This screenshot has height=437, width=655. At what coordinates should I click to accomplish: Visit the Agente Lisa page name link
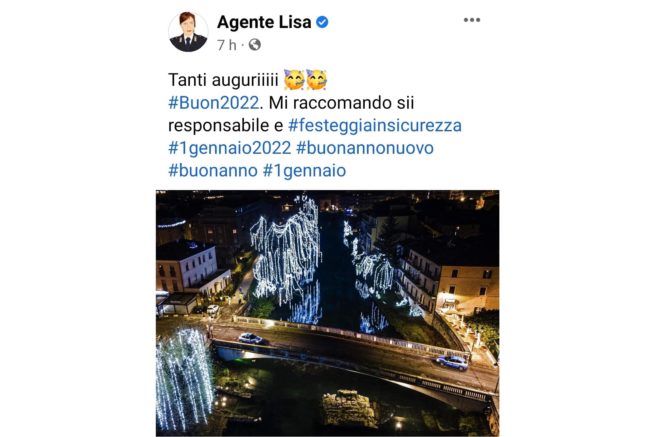click(264, 22)
